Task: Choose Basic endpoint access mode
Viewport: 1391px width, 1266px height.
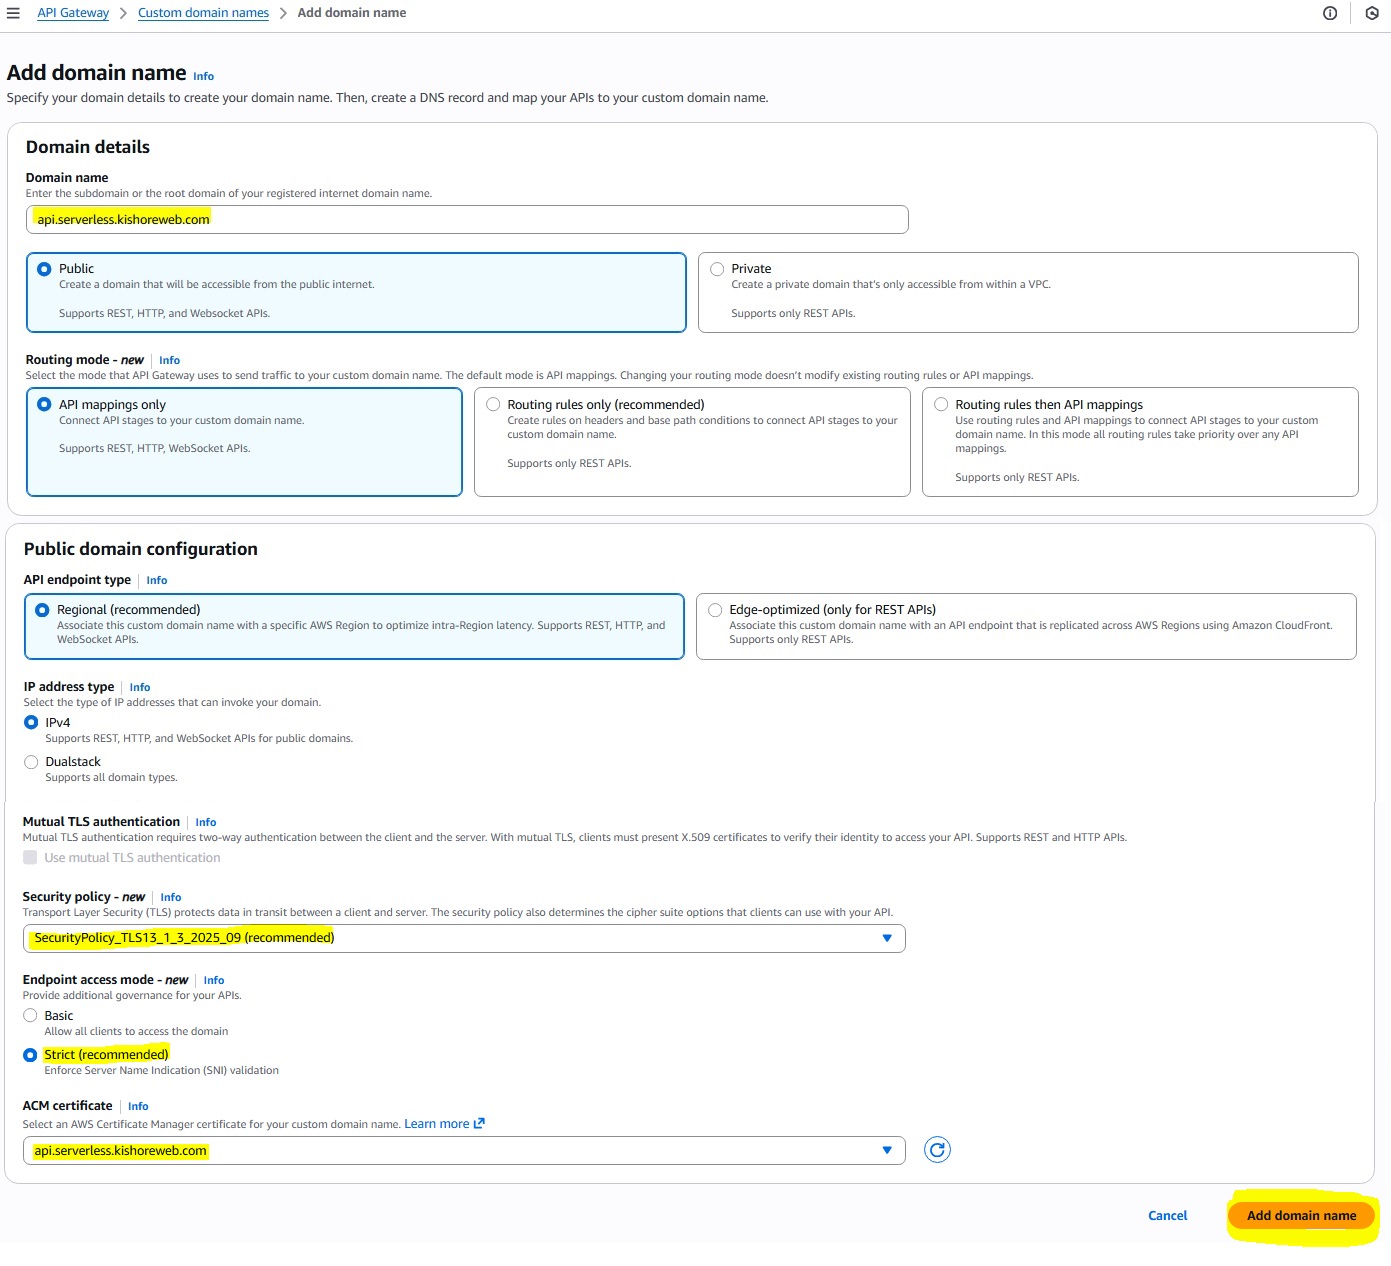Action: (30, 1016)
